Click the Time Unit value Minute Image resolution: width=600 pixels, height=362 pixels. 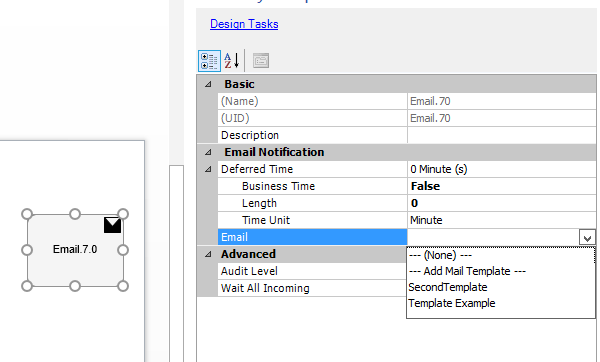(x=502, y=220)
